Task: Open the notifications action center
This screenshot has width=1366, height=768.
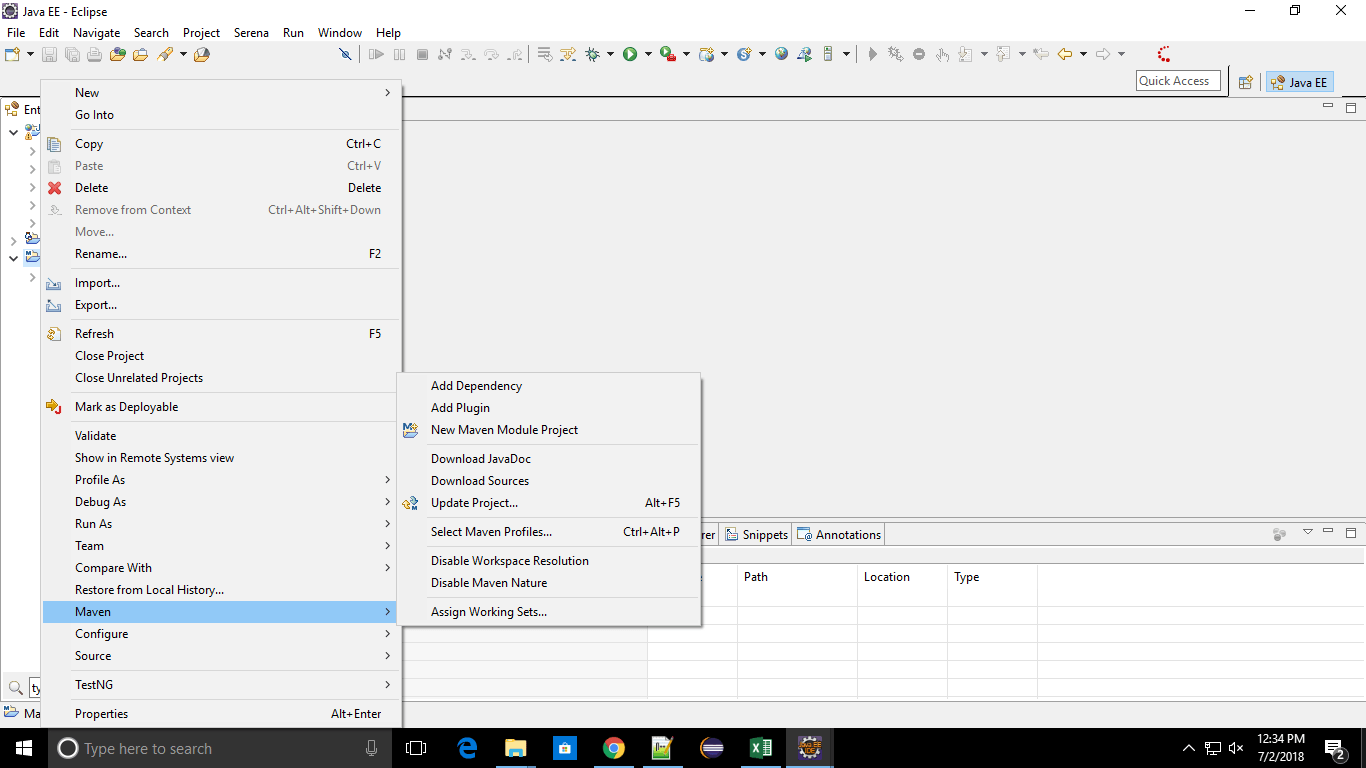Action: pyautogui.click(x=1334, y=748)
